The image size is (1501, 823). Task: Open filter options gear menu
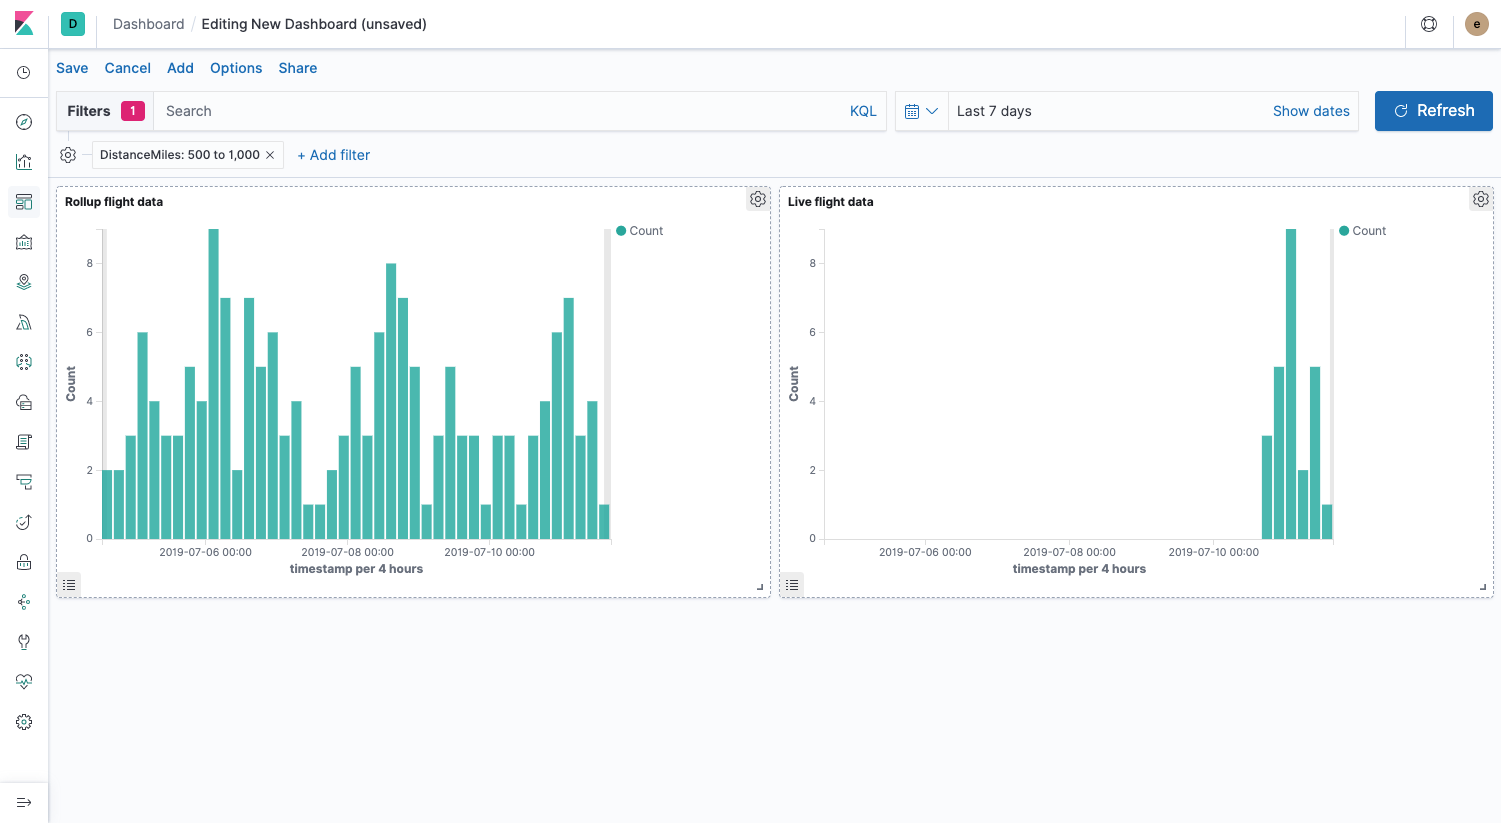[68, 155]
